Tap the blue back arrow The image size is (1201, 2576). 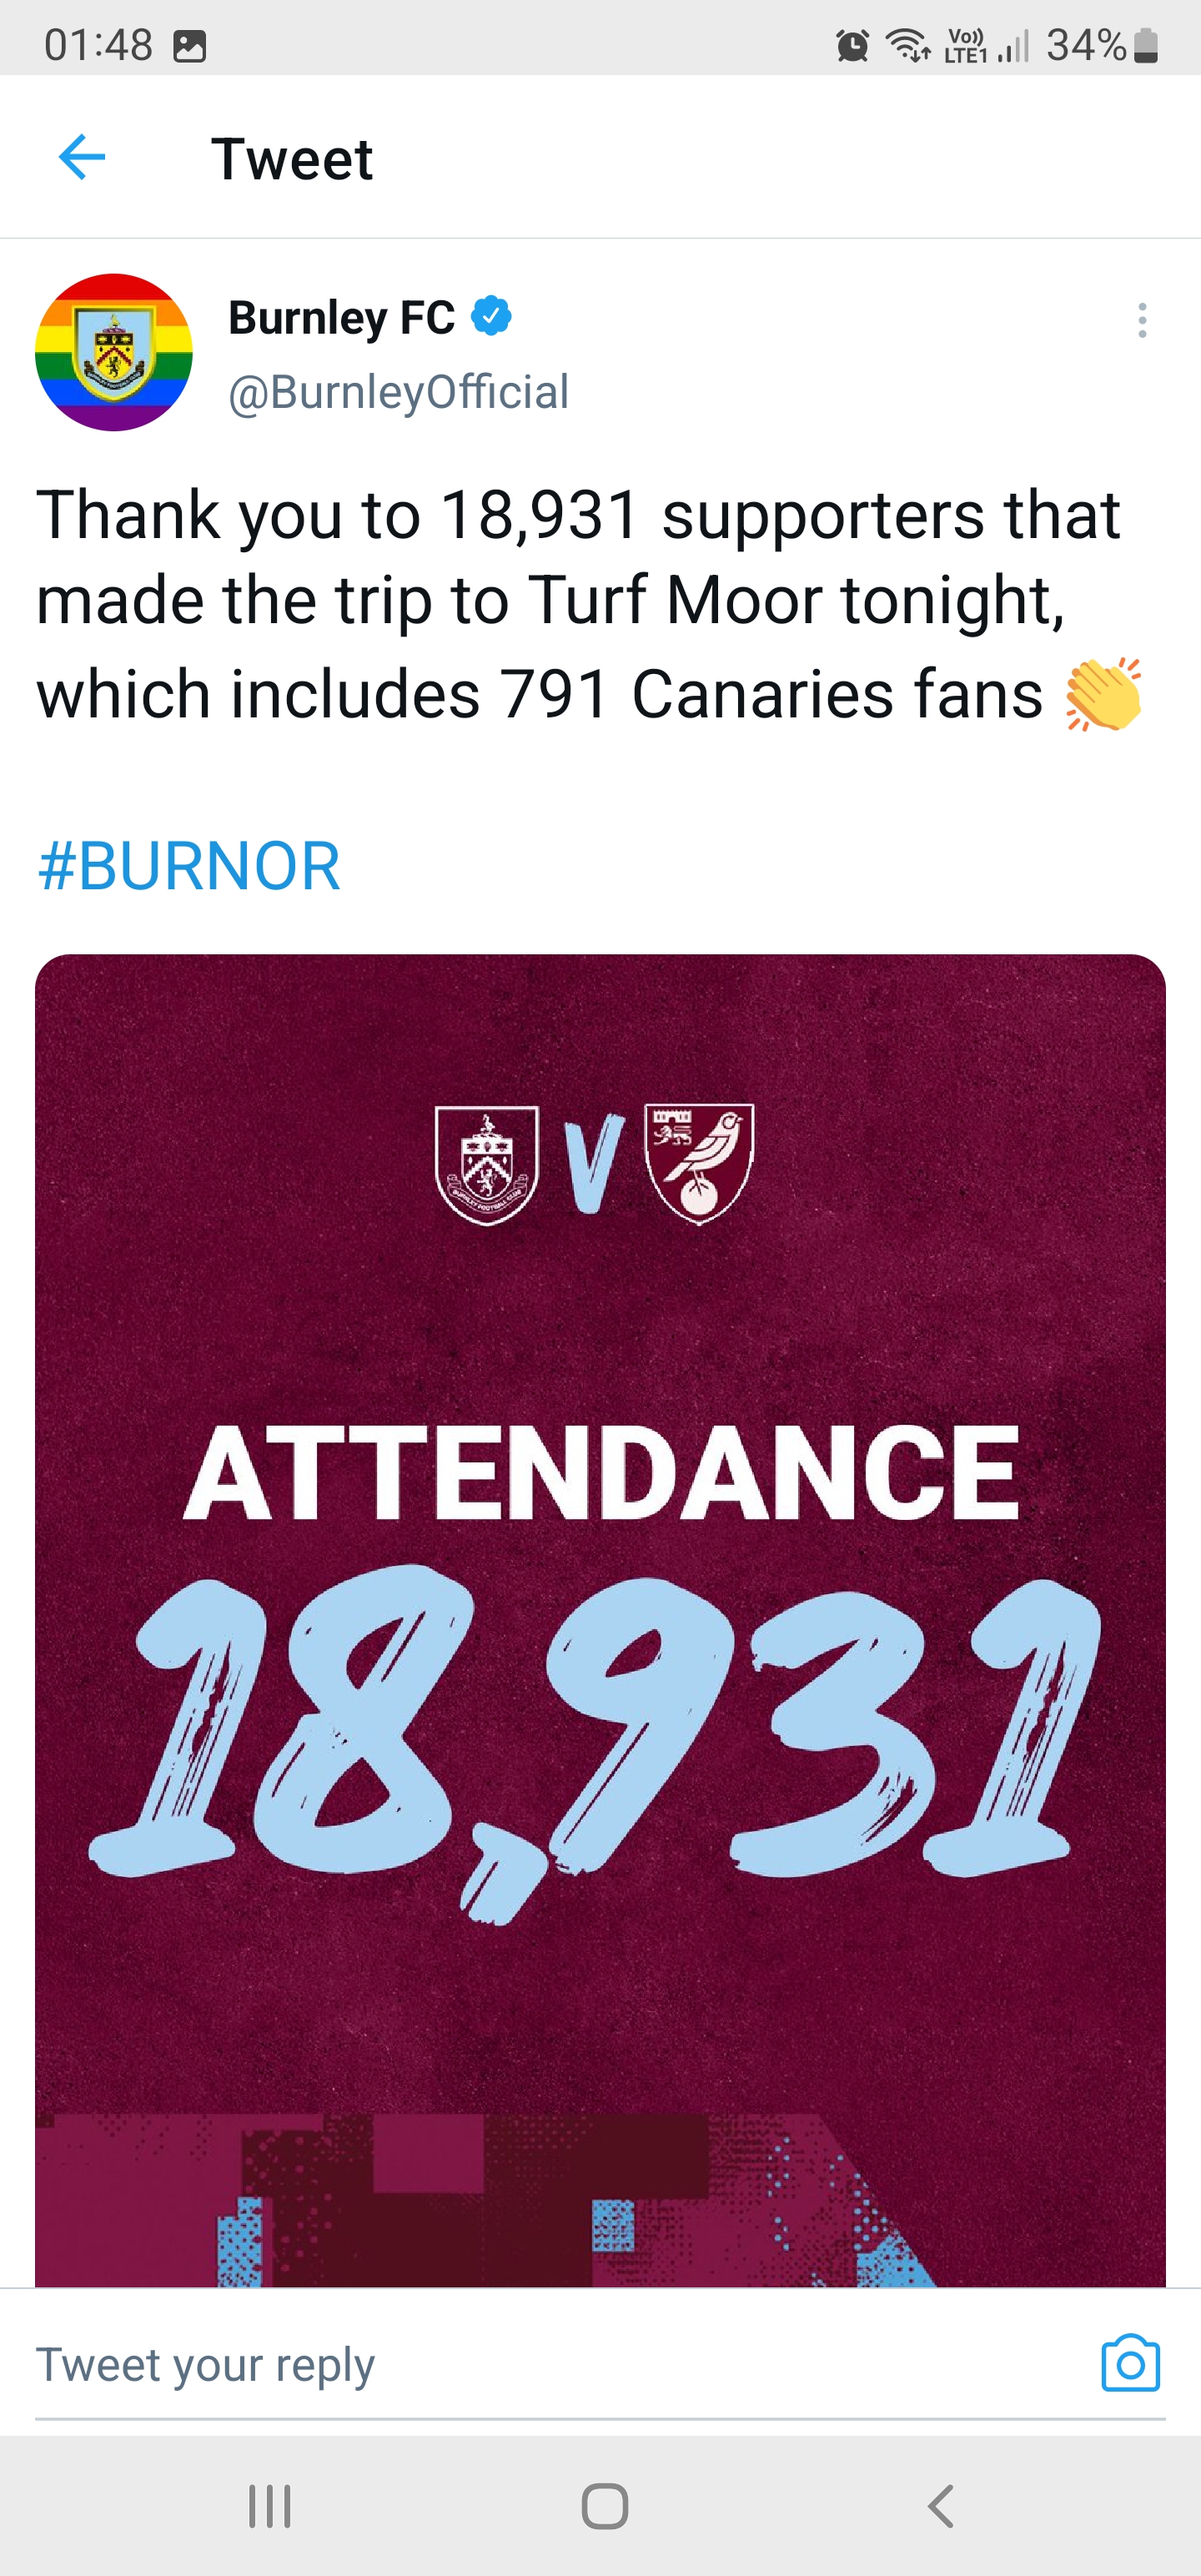[x=82, y=158]
